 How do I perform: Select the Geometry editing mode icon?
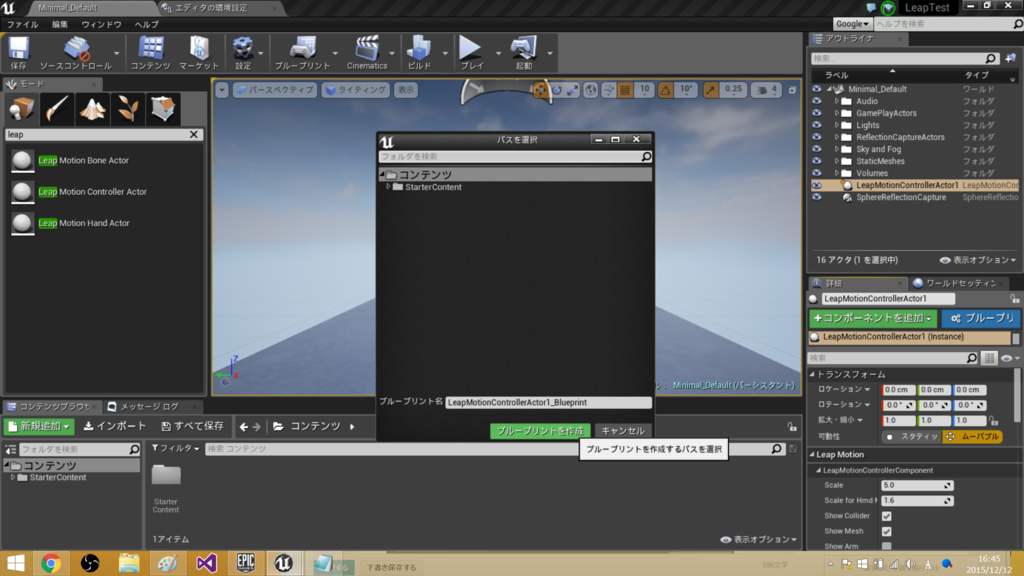click(x=163, y=108)
